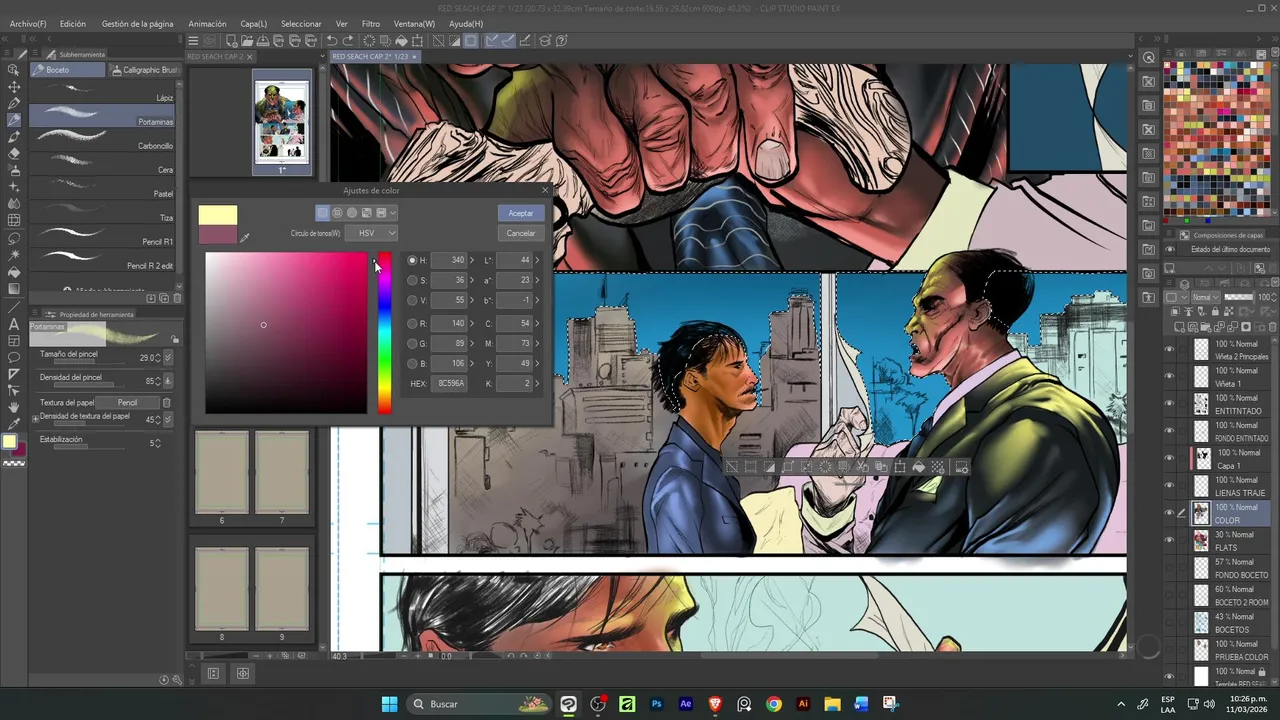Open the Animación menu
This screenshot has height=720, width=1280.
pos(207,23)
